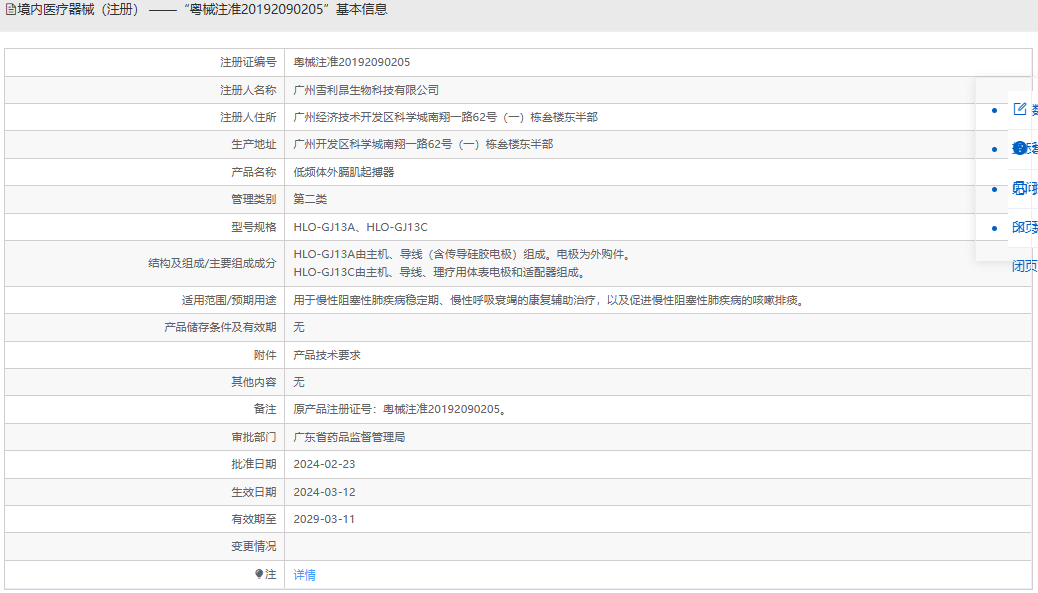1038x593 pixels.
Task: Click effective date 2024-03-12
Action: [324, 492]
